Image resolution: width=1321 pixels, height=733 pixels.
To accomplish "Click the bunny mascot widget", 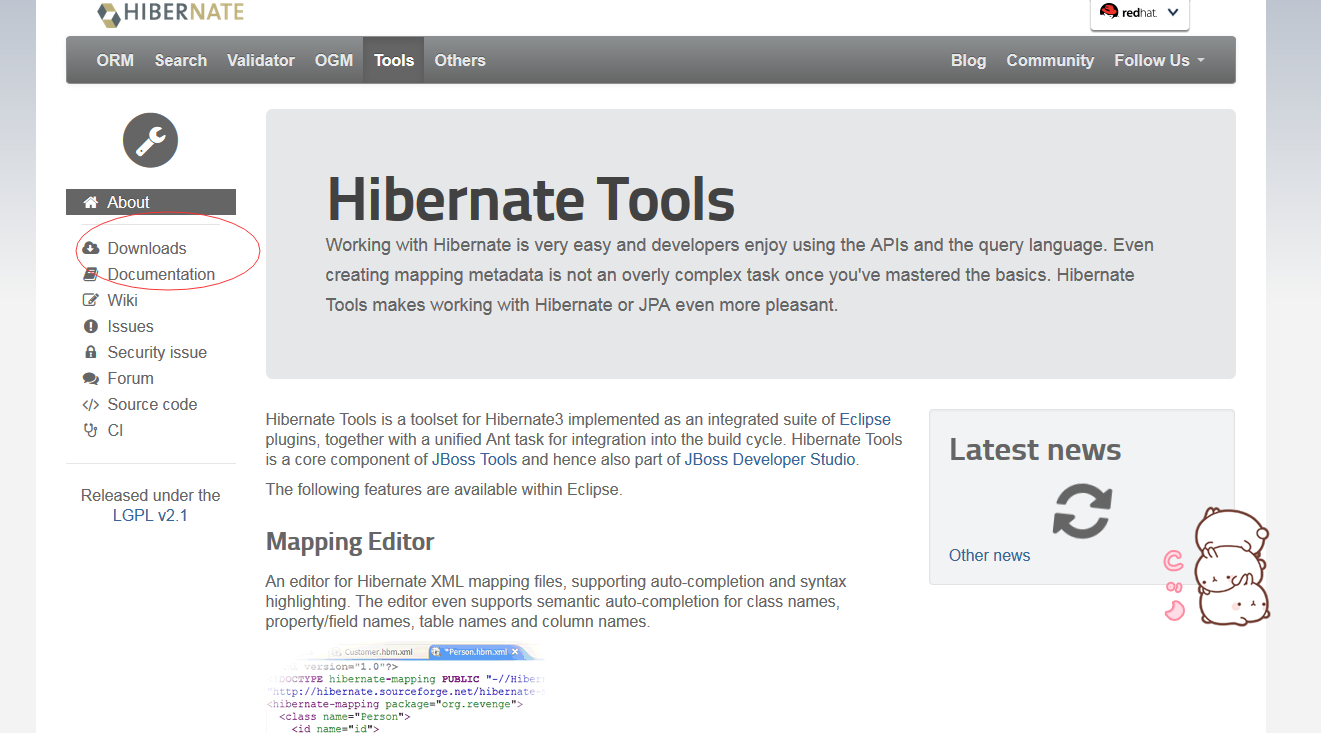I will (1230, 566).
